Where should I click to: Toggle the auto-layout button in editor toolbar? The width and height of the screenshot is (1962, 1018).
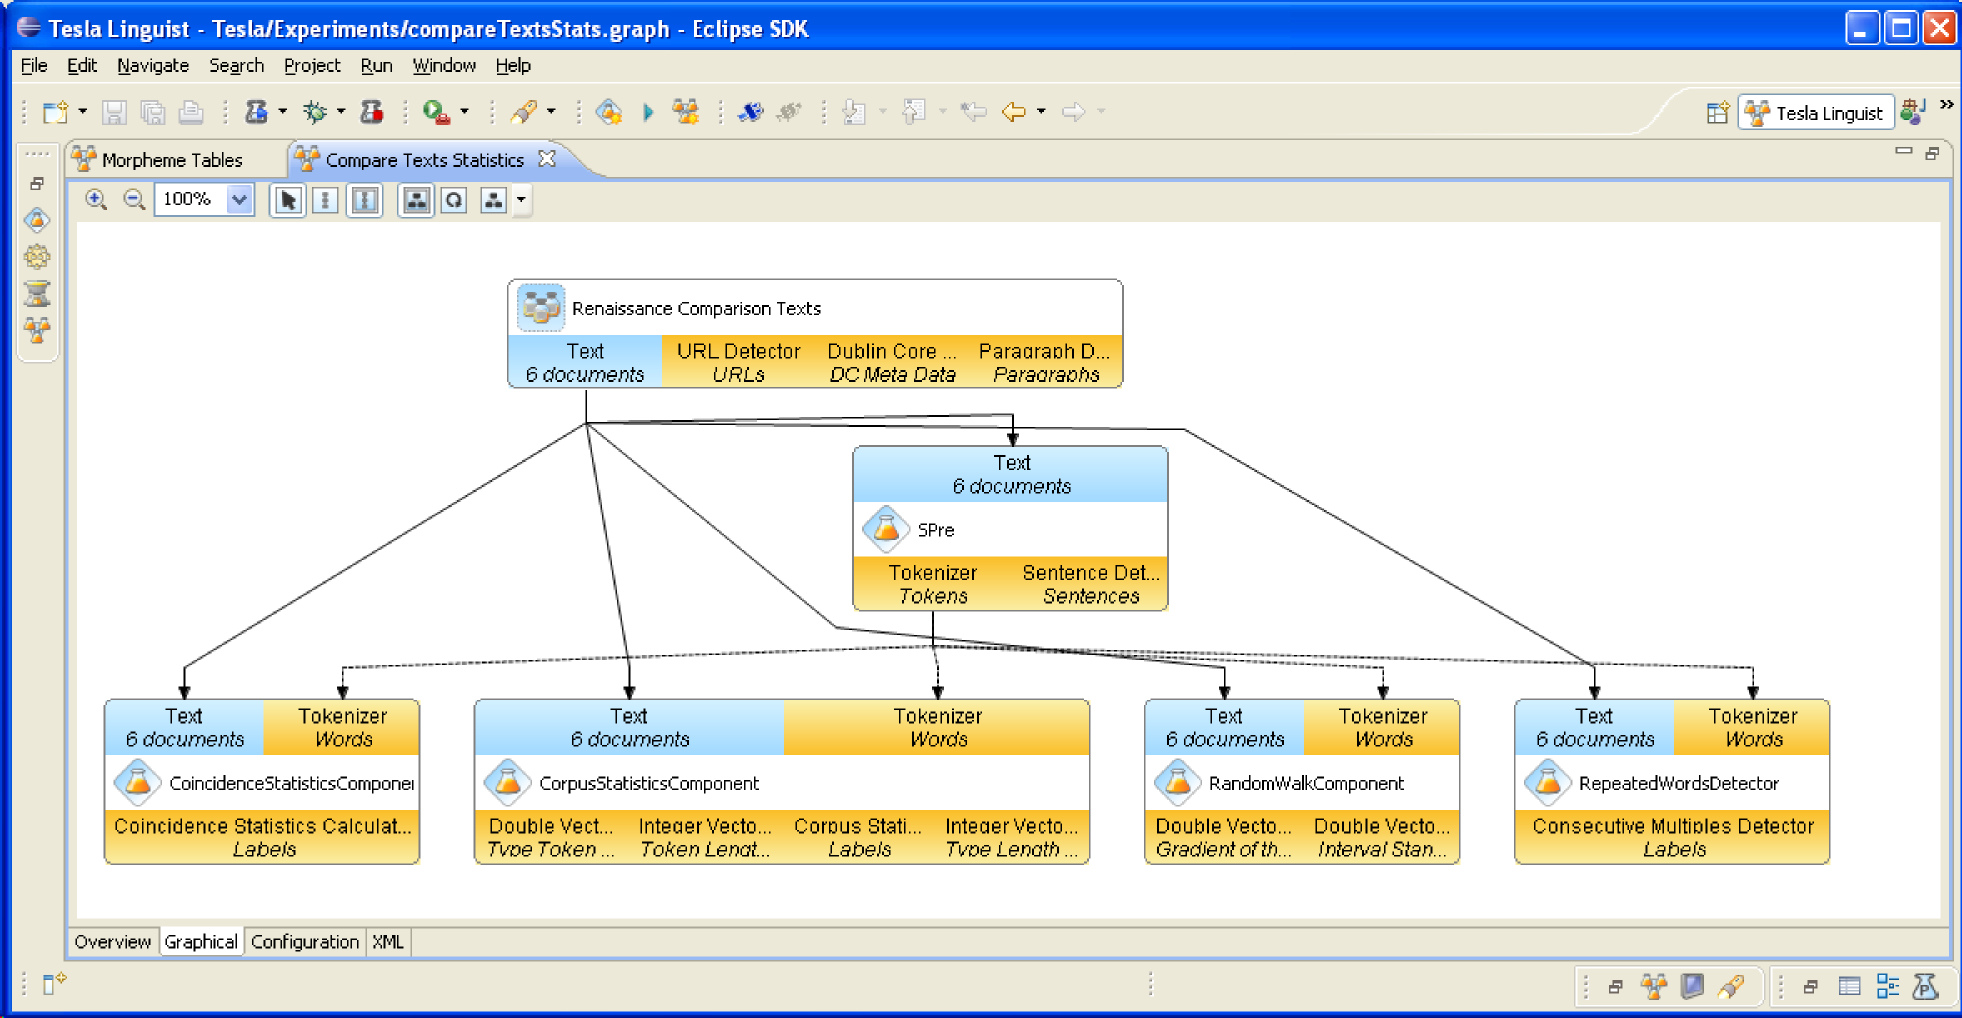click(x=416, y=200)
